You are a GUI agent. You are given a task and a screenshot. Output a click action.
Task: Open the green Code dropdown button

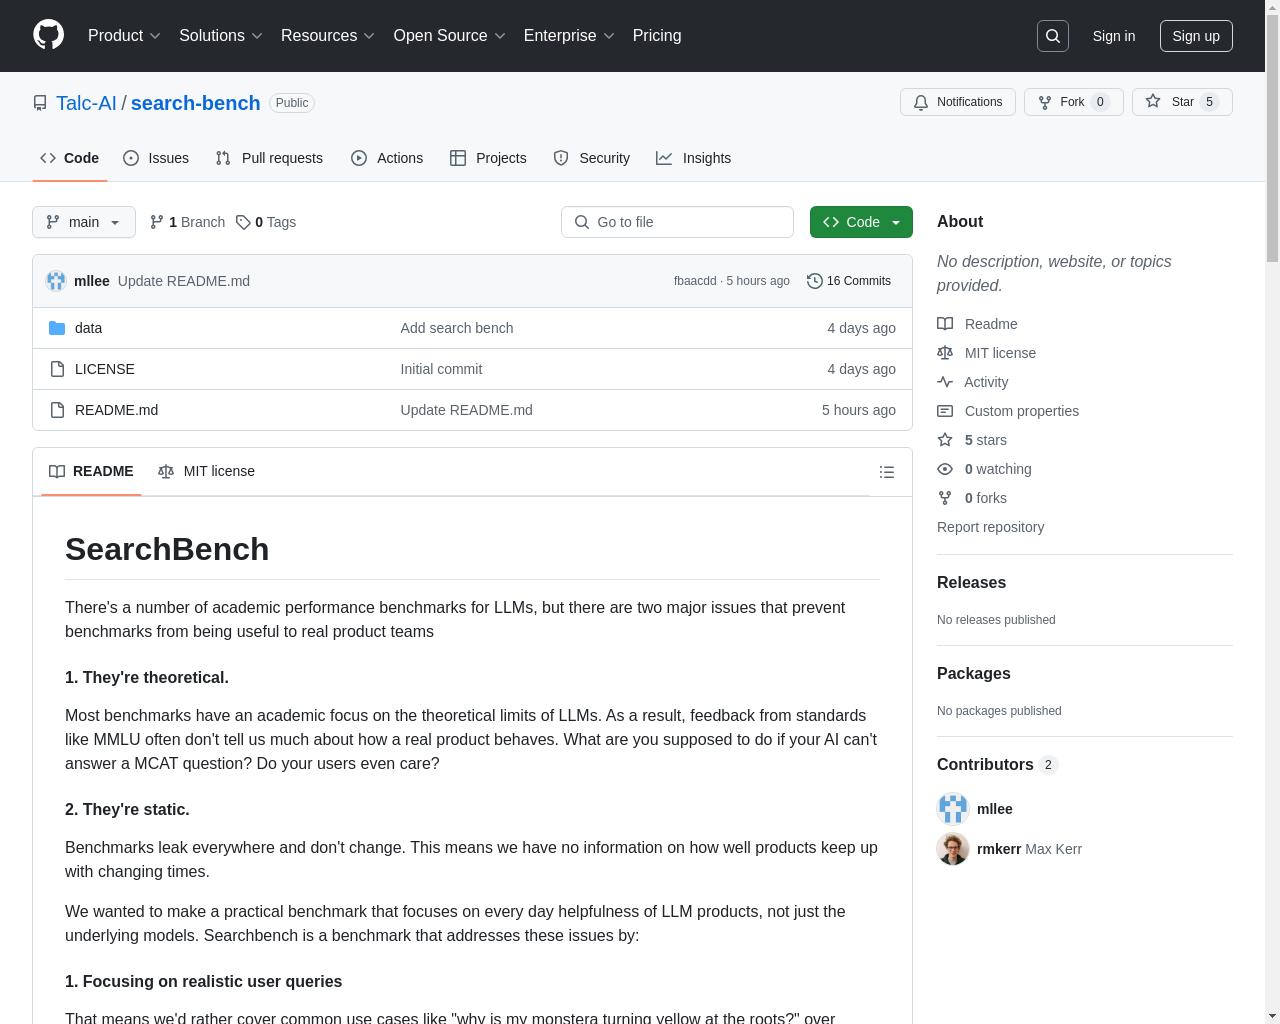(x=861, y=222)
